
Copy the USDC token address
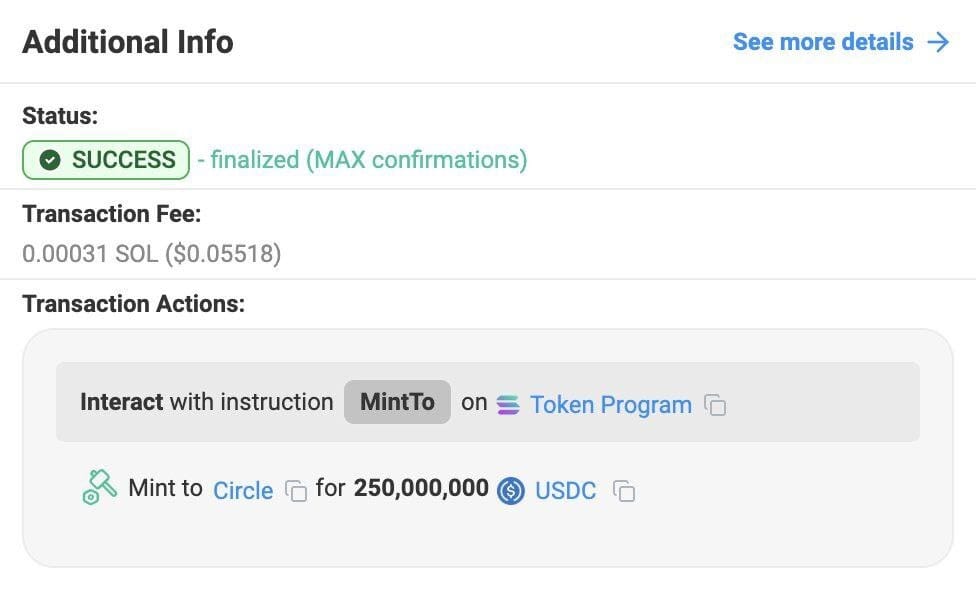(x=624, y=491)
